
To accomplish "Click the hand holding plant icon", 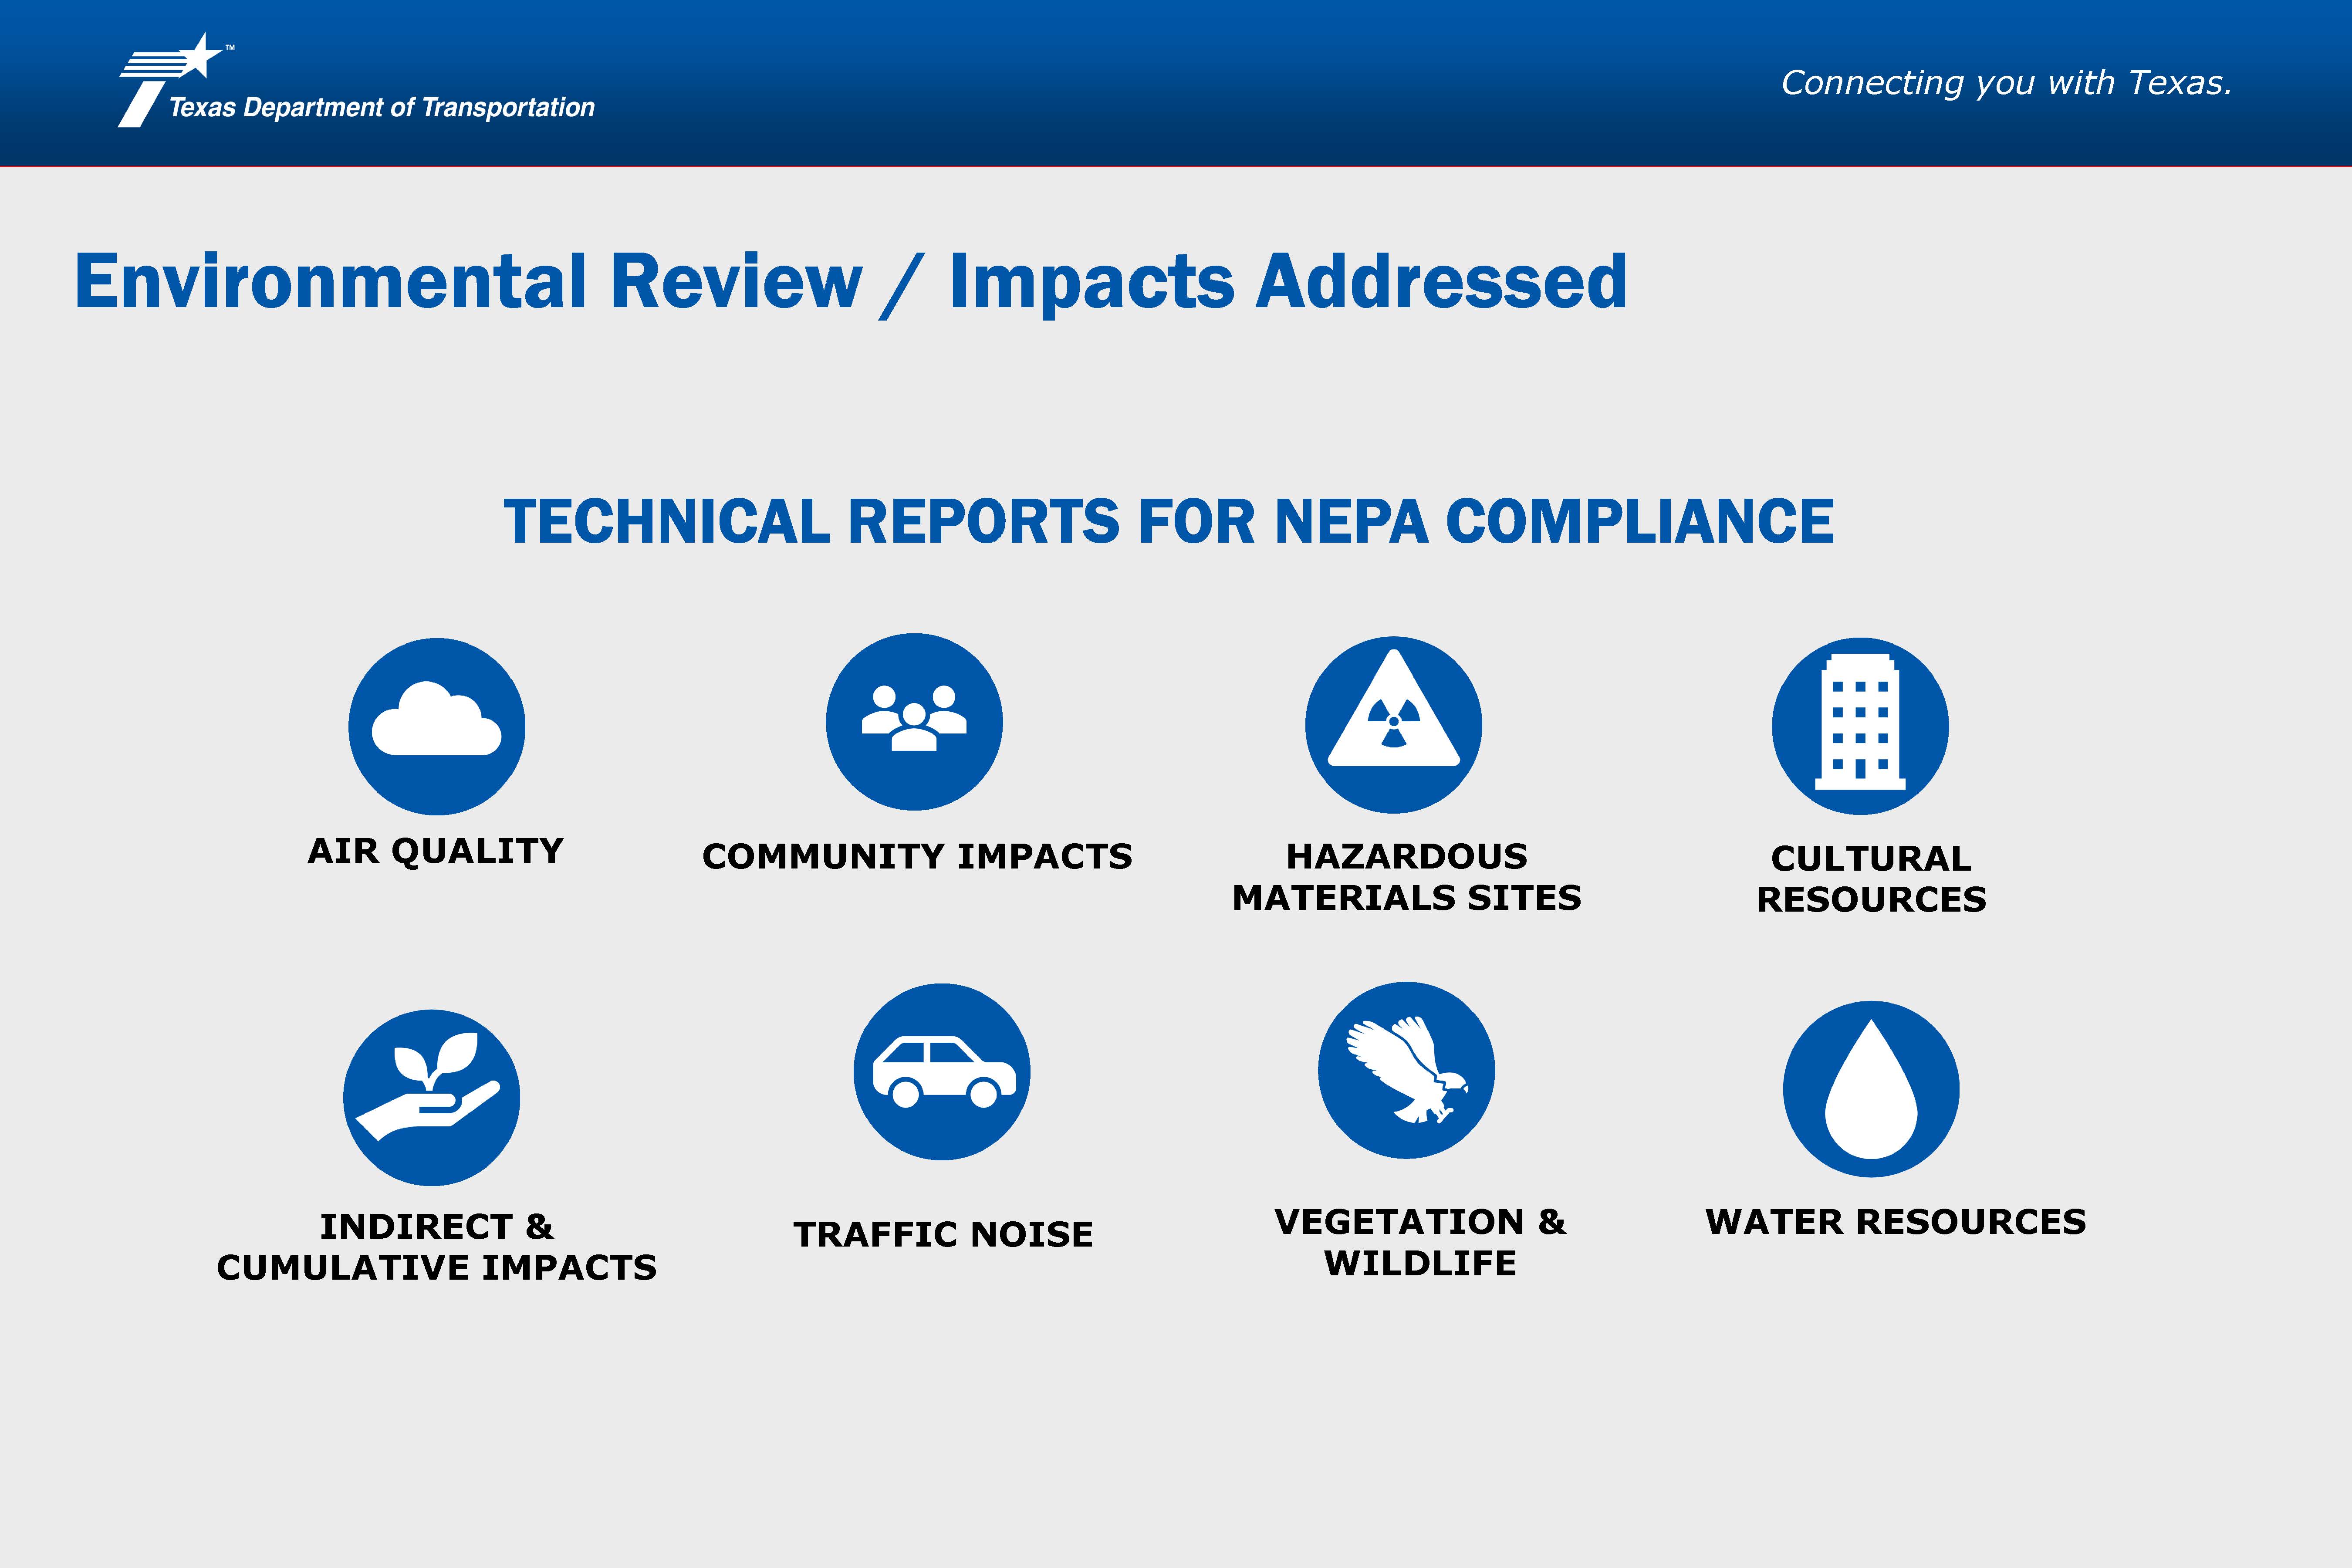I will coord(432,1098).
